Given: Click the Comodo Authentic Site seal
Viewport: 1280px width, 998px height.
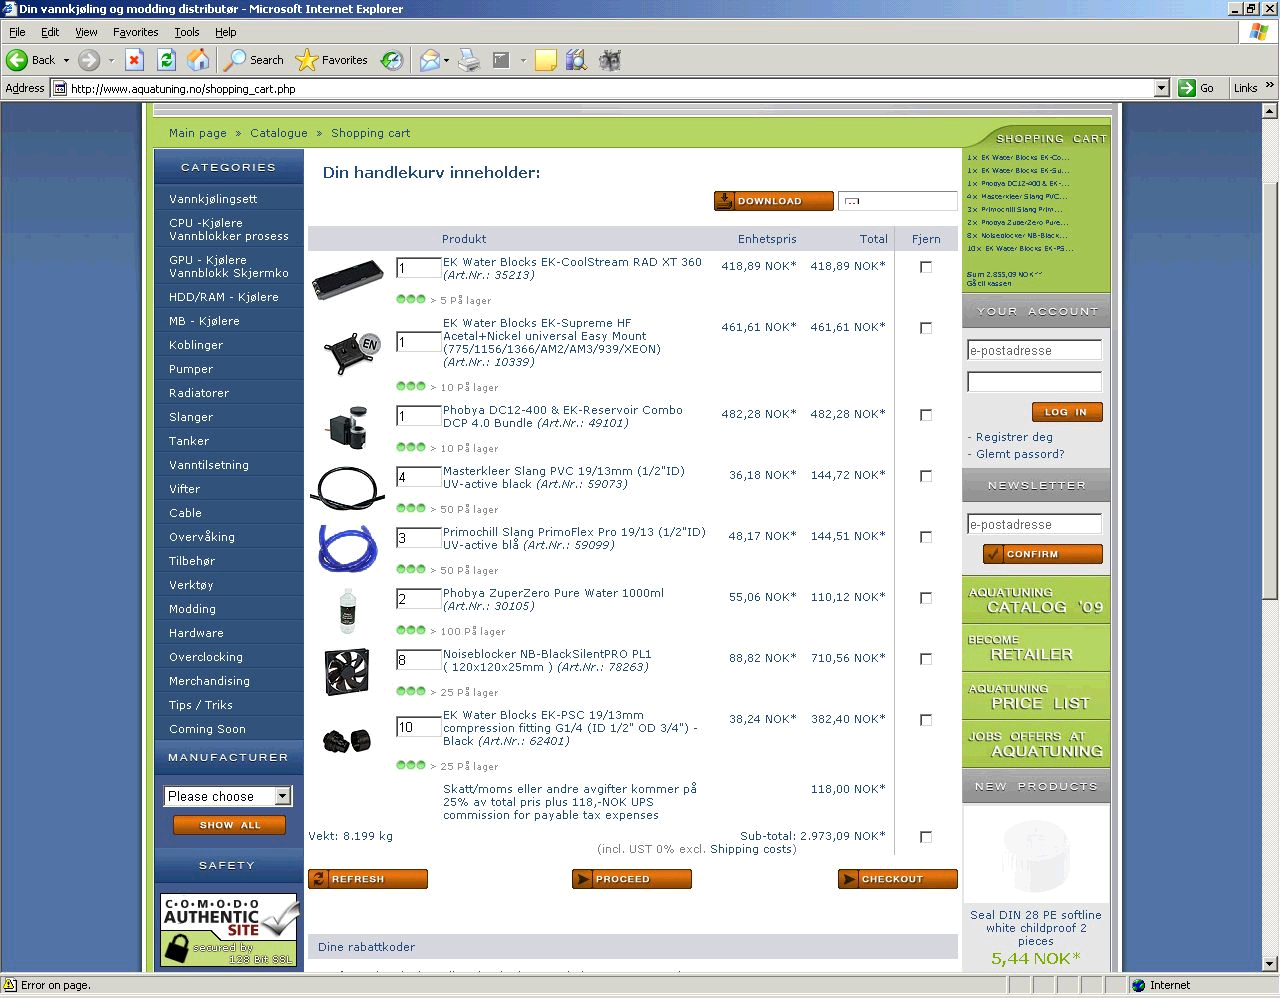Looking at the screenshot, I should coord(229,930).
